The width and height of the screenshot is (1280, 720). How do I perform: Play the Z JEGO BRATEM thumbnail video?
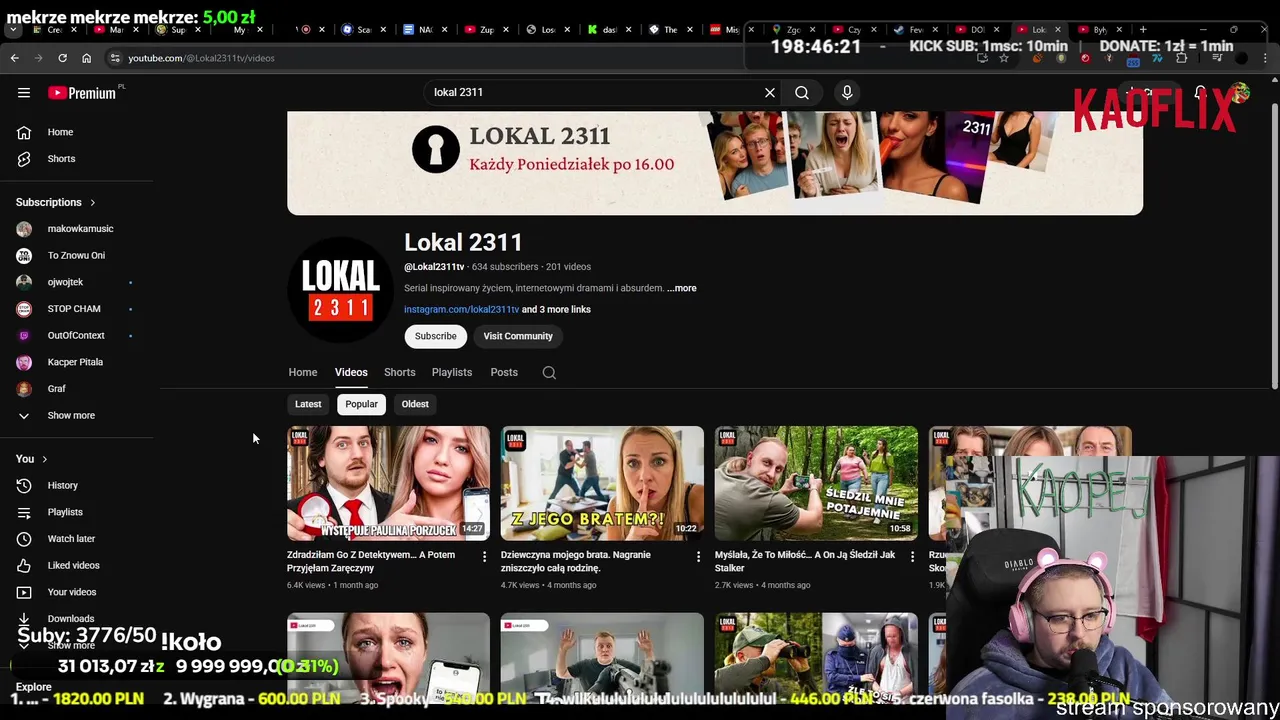[602, 483]
